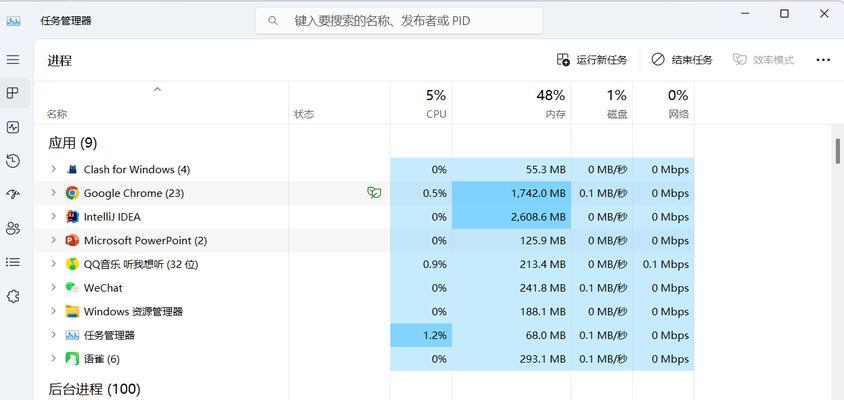Screen dimensions: 844x400
Task: Select the 后台进程 (100) group heading
Action: pos(94,389)
